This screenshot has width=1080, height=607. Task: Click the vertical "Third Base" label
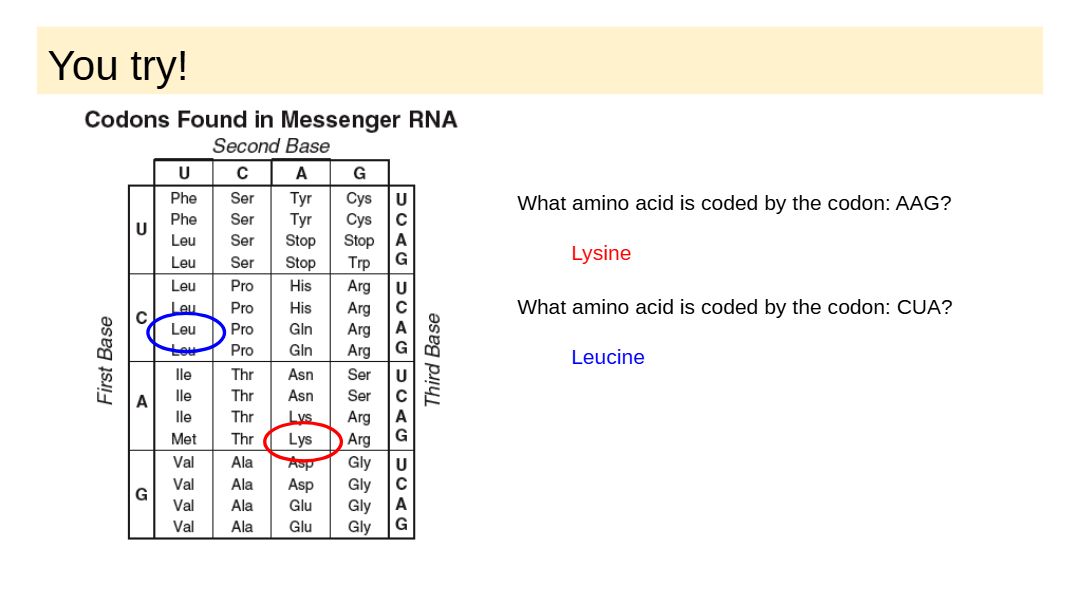(x=432, y=360)
